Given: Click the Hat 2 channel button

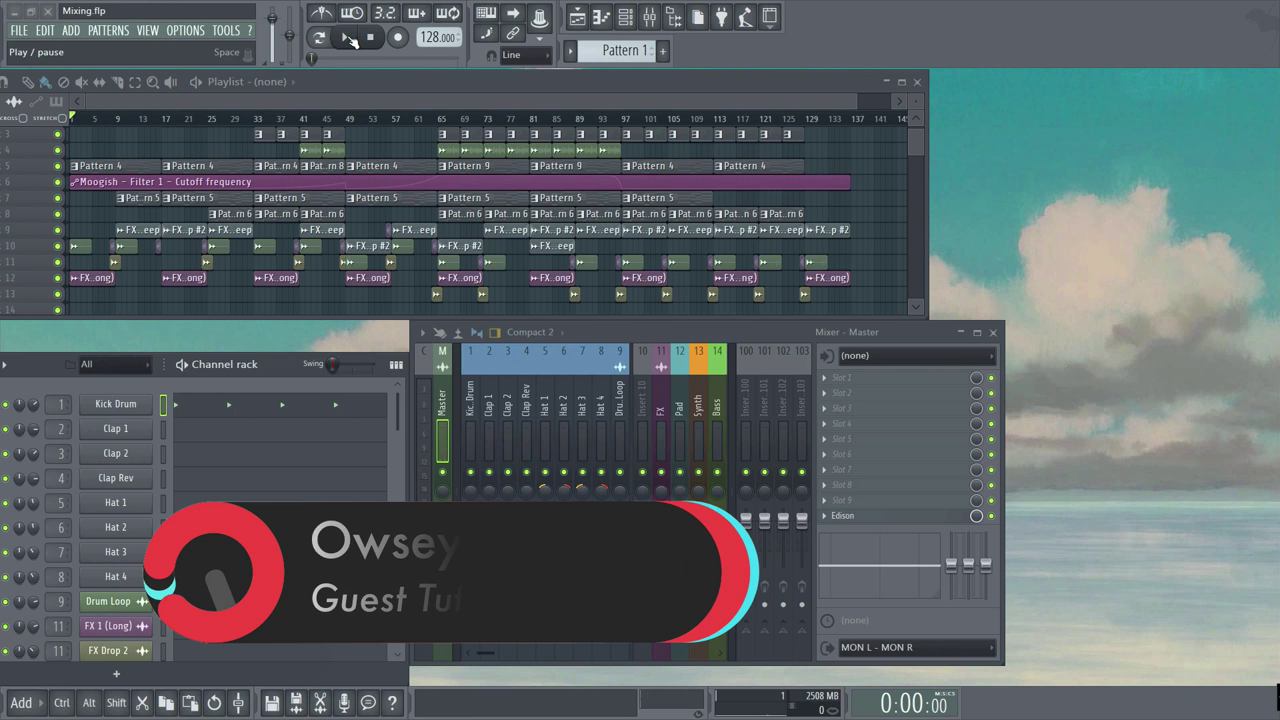Looking at the screenshot, I should pos(116,528).
